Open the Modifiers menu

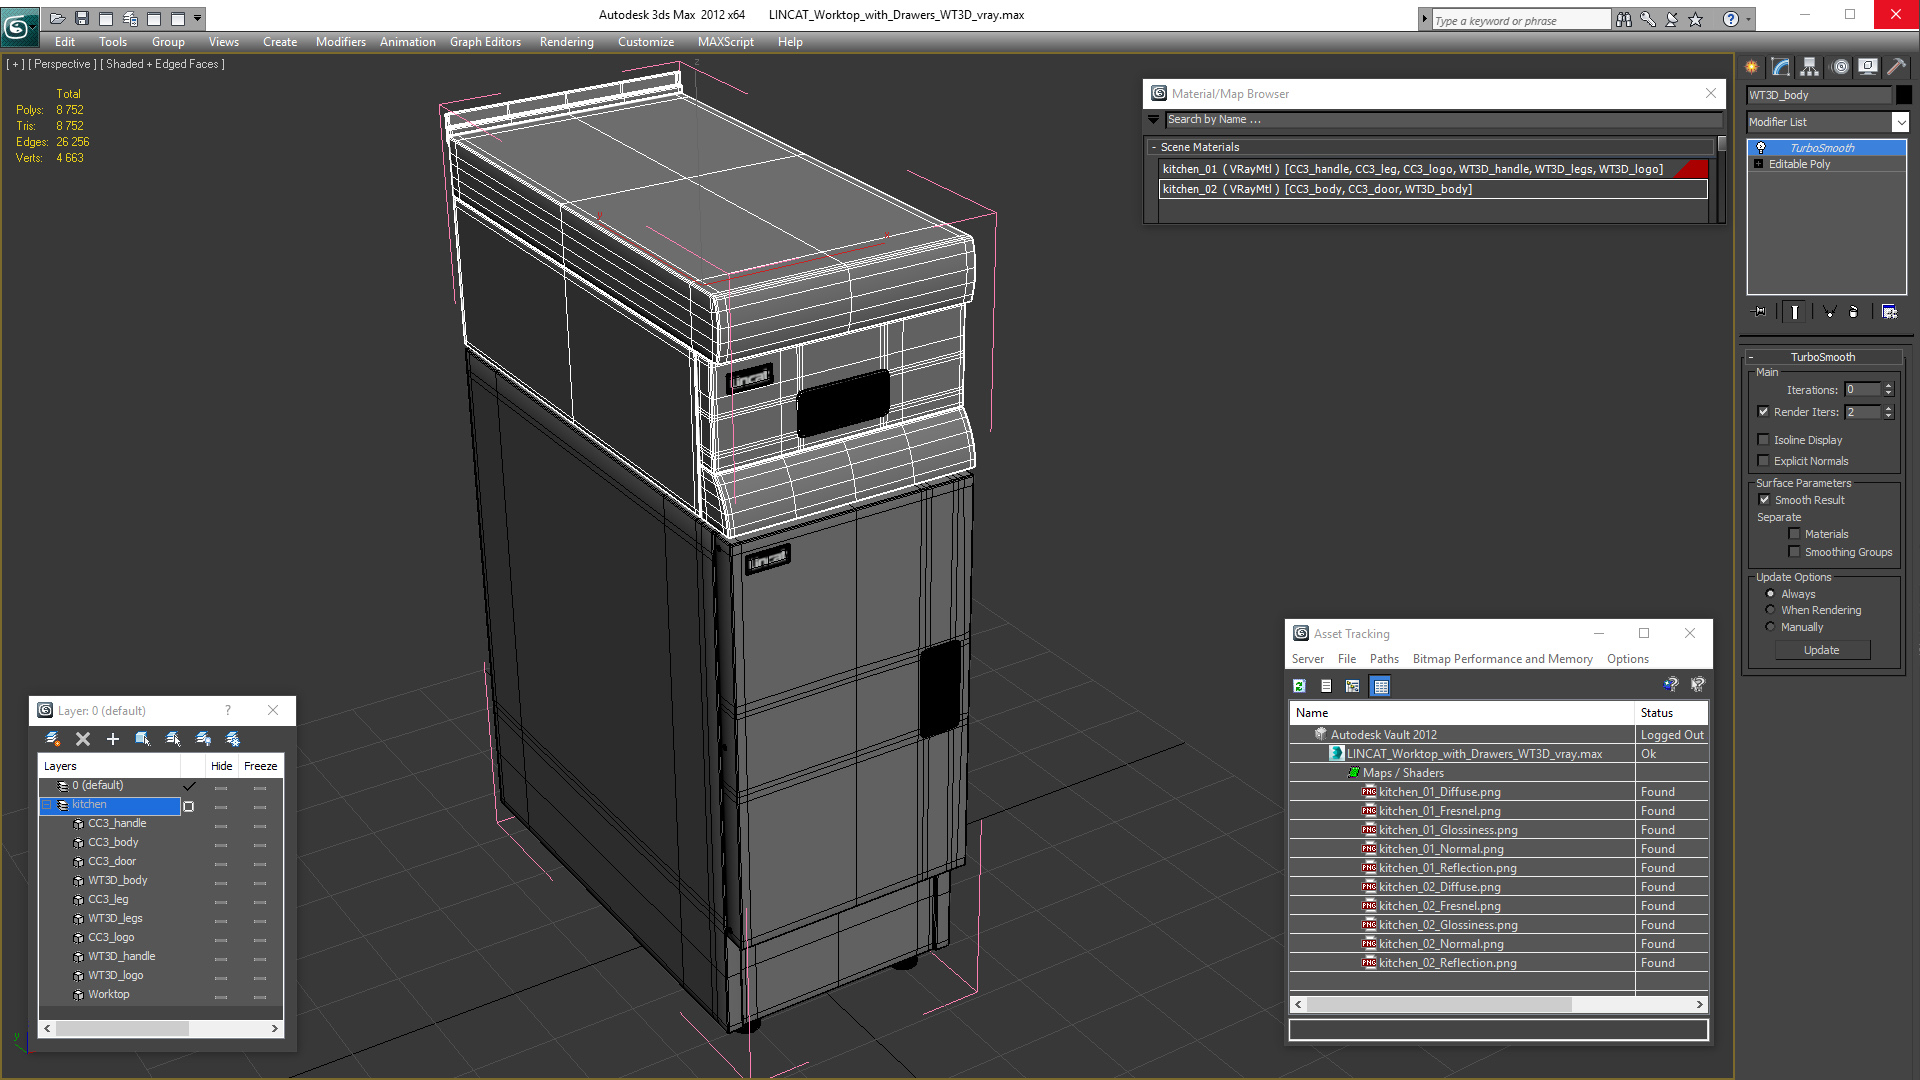(x=340, y=42)
